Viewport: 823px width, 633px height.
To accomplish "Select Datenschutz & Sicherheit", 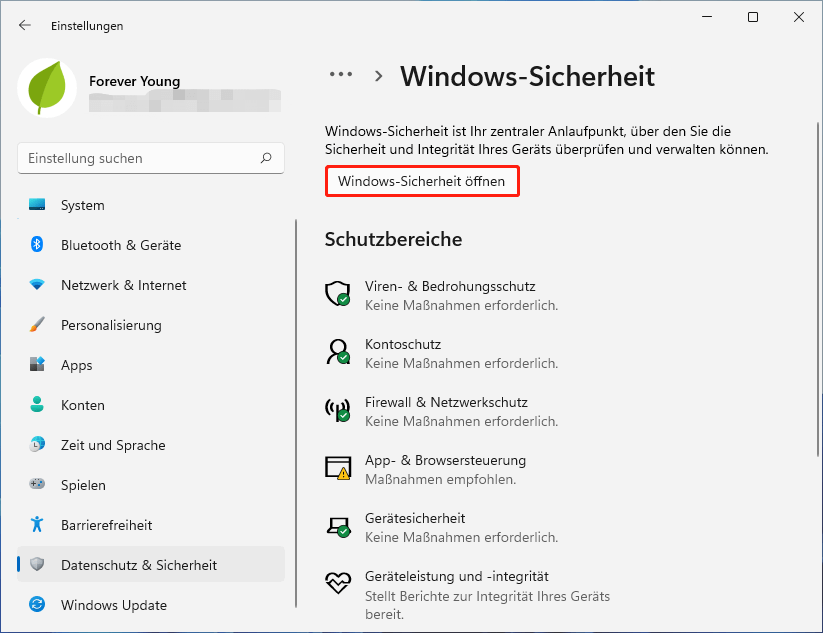I will 151,565.
